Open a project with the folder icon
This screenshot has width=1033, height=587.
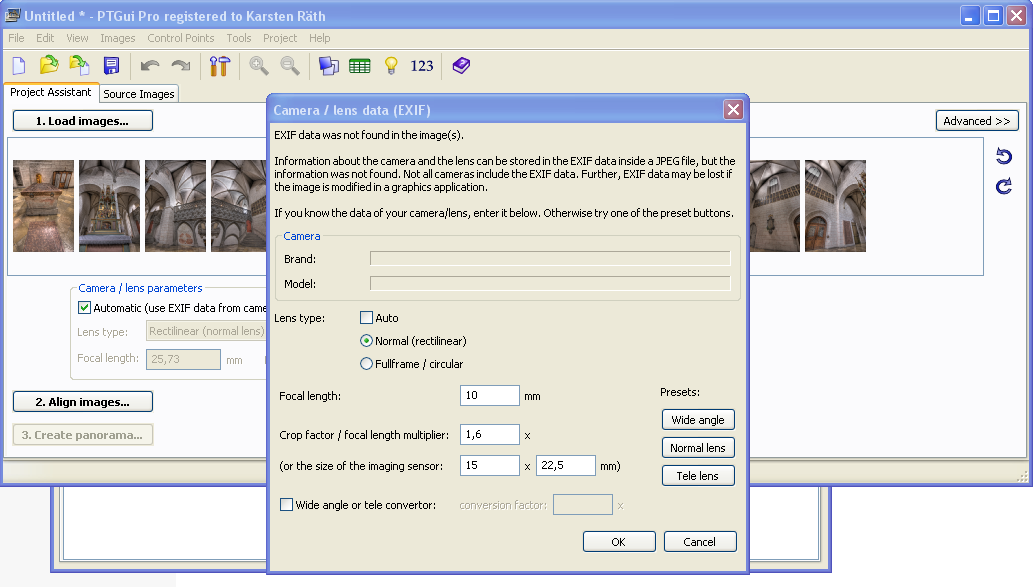point(49,66)
